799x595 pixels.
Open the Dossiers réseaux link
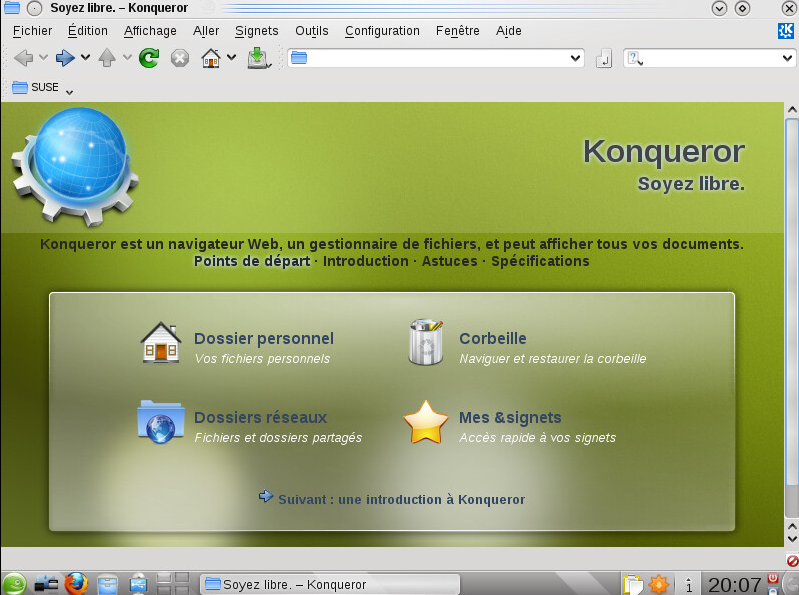tap(260, 418)
